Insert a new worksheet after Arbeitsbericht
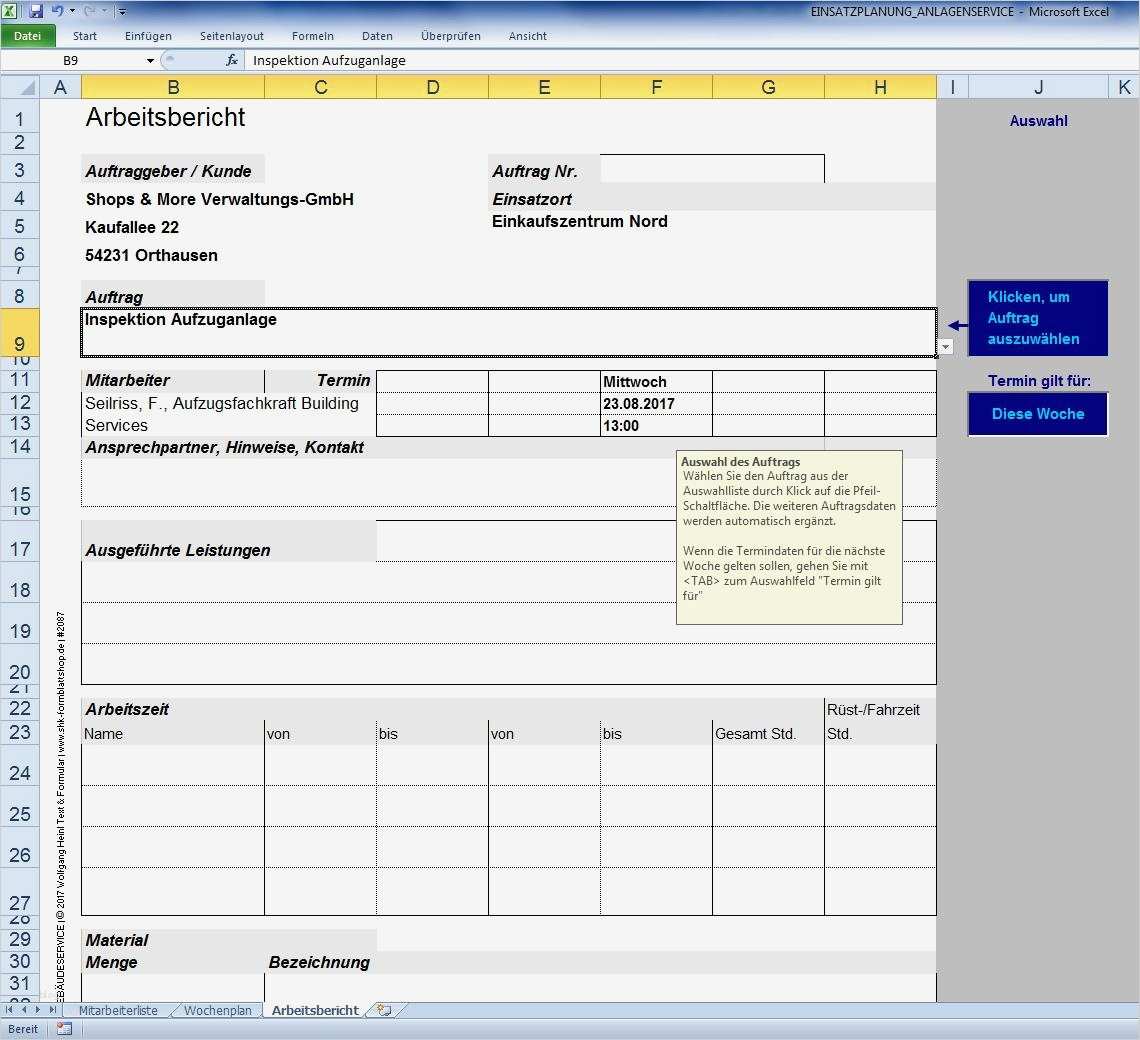This screenshot has height=1040, width=1140. [x=383, y=1010]
